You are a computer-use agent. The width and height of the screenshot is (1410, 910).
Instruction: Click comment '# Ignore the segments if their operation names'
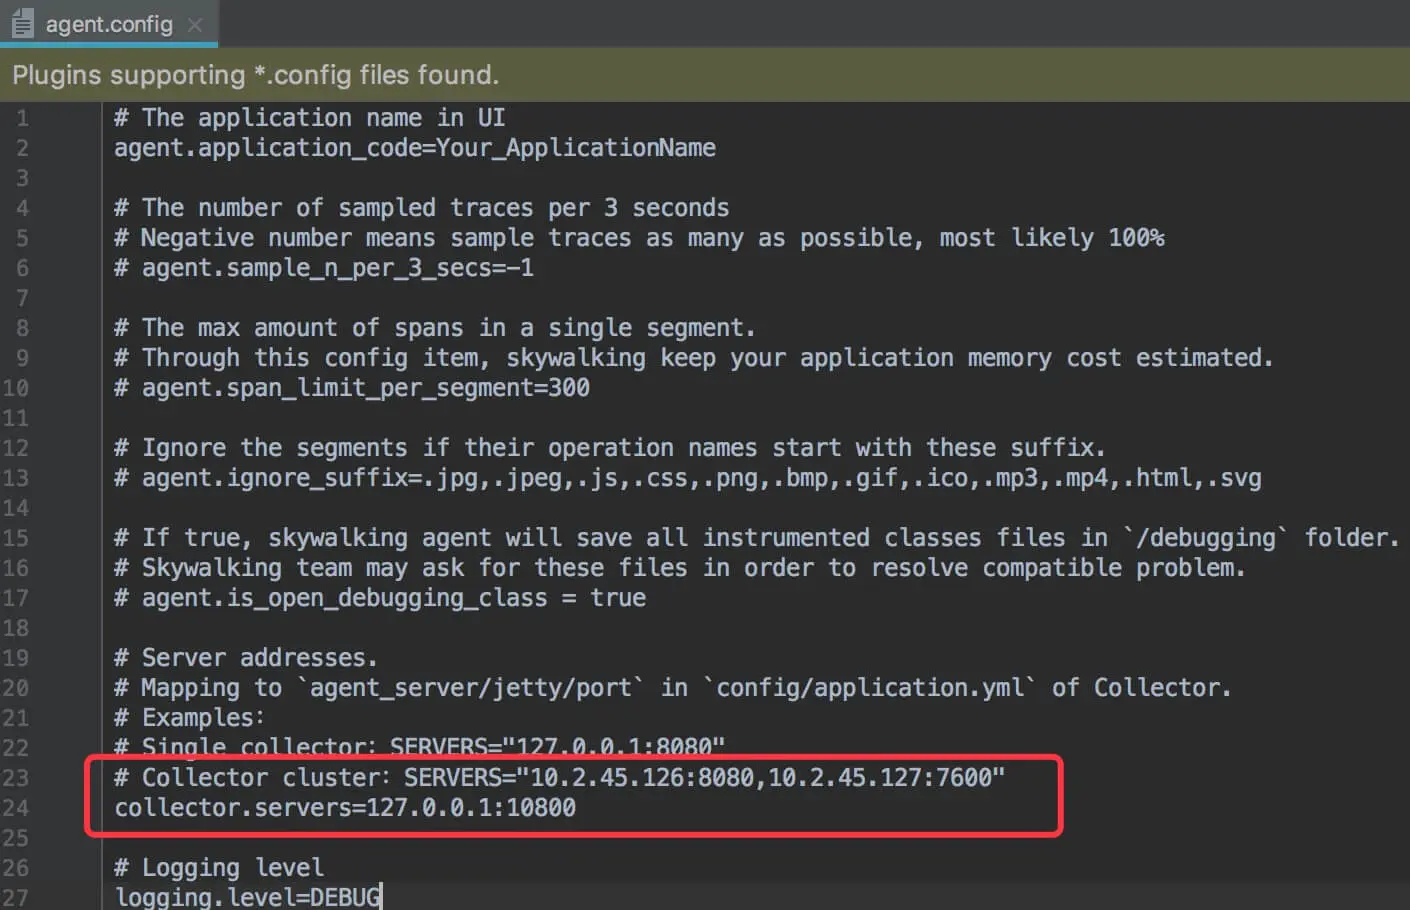(609, 448)
